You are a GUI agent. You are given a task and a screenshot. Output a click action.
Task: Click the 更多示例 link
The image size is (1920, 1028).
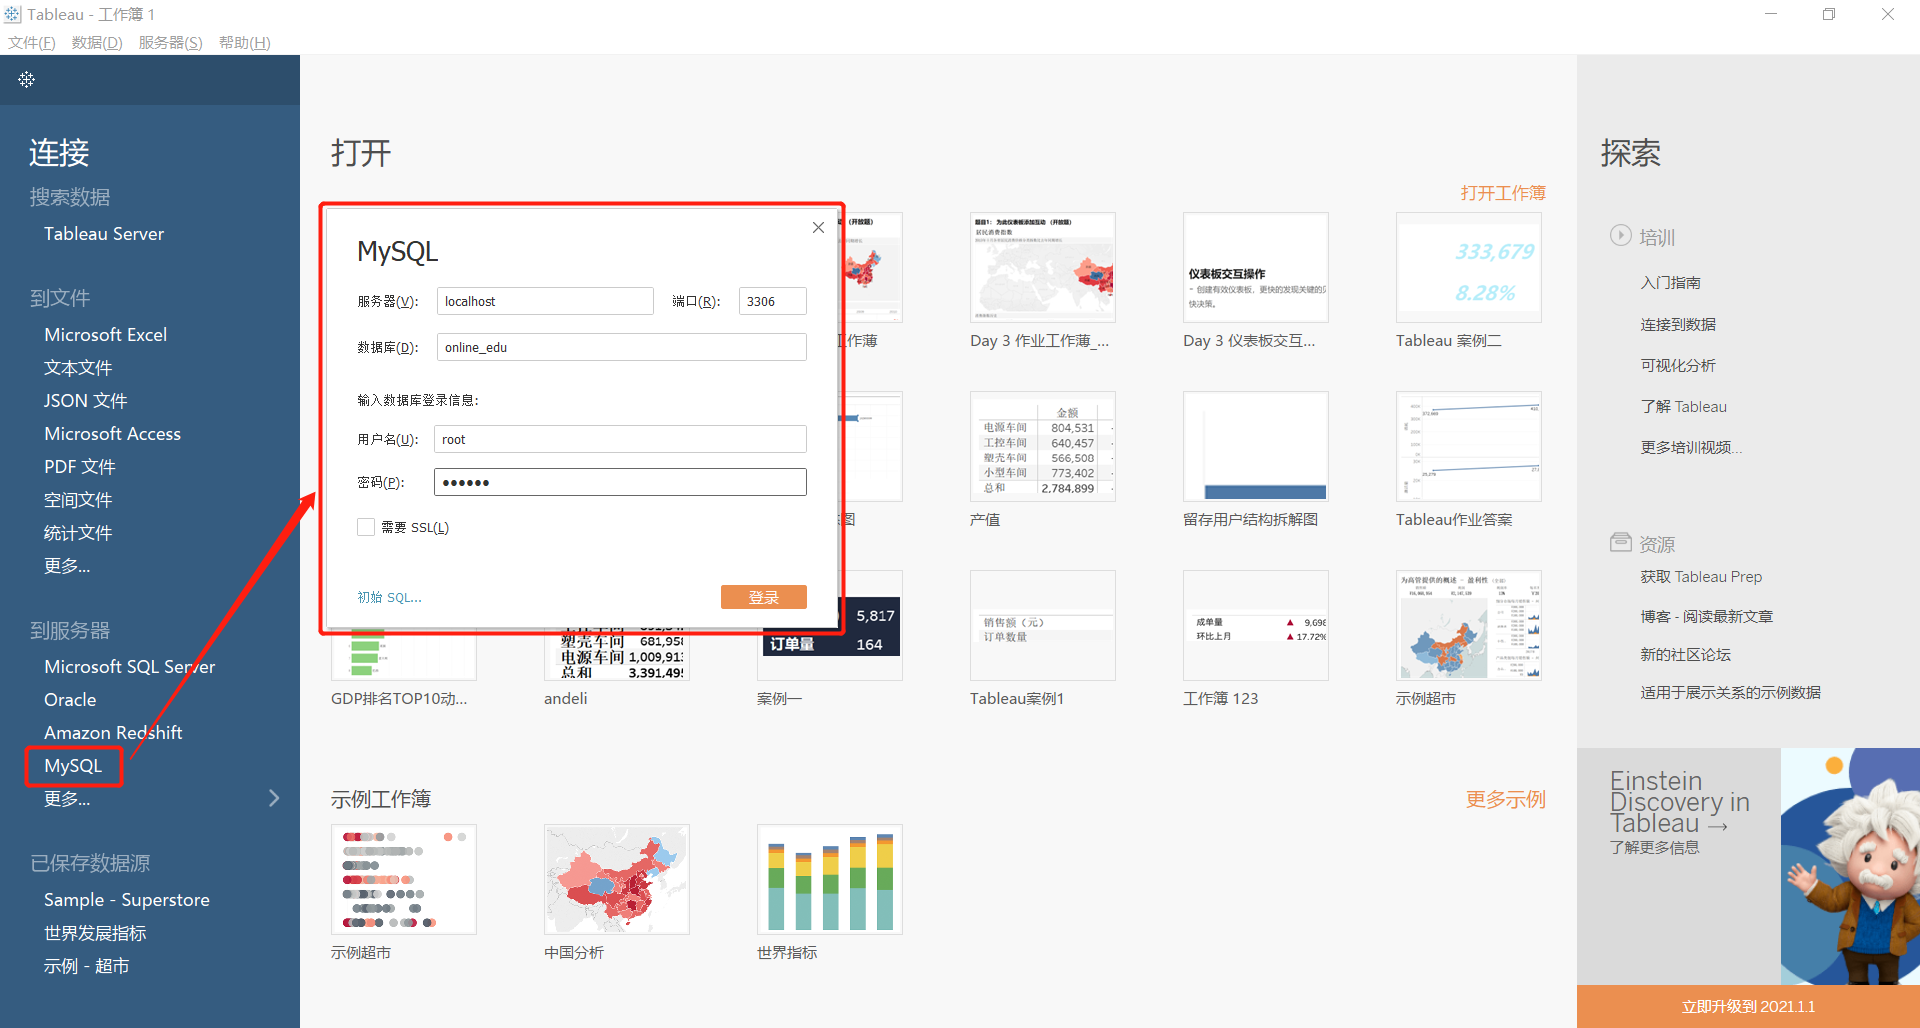pyautogui.click(x=1505, y=799)
